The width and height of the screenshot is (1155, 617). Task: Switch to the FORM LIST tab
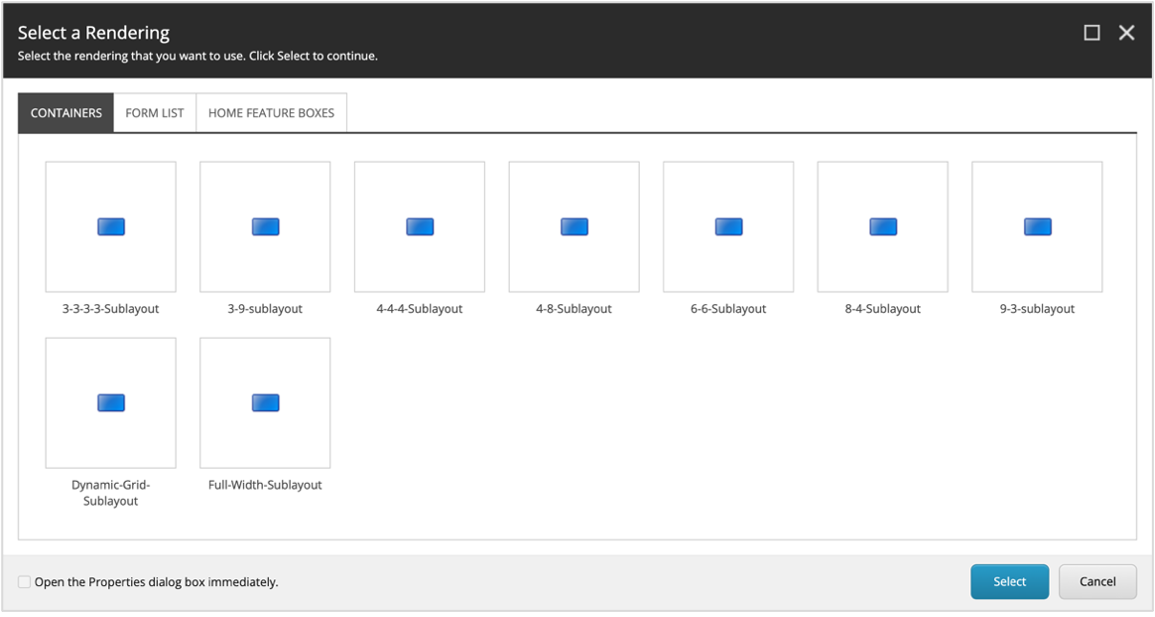click(x=154, y=112)
